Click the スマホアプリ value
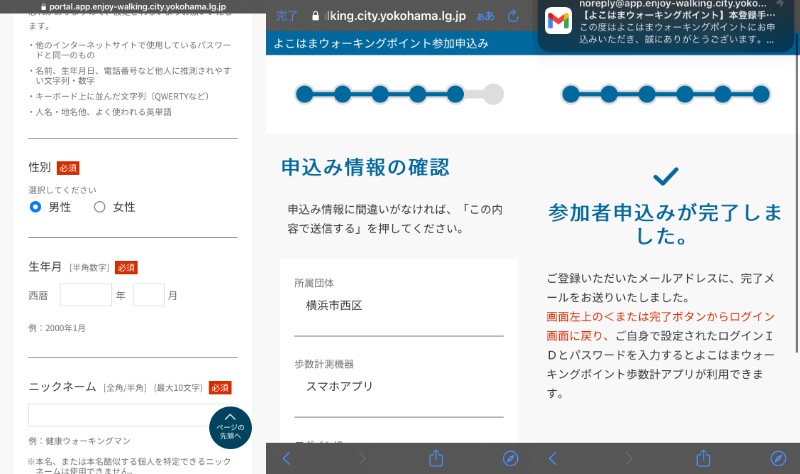 coord(339,386)
